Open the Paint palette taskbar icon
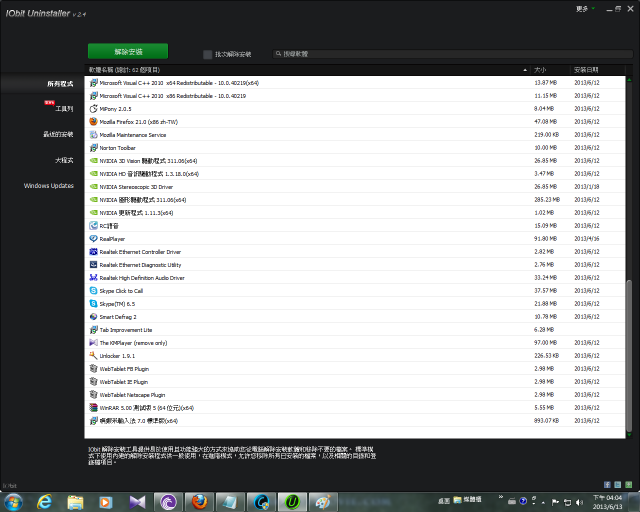Viewport: 640px width, 512px height. 323,502
